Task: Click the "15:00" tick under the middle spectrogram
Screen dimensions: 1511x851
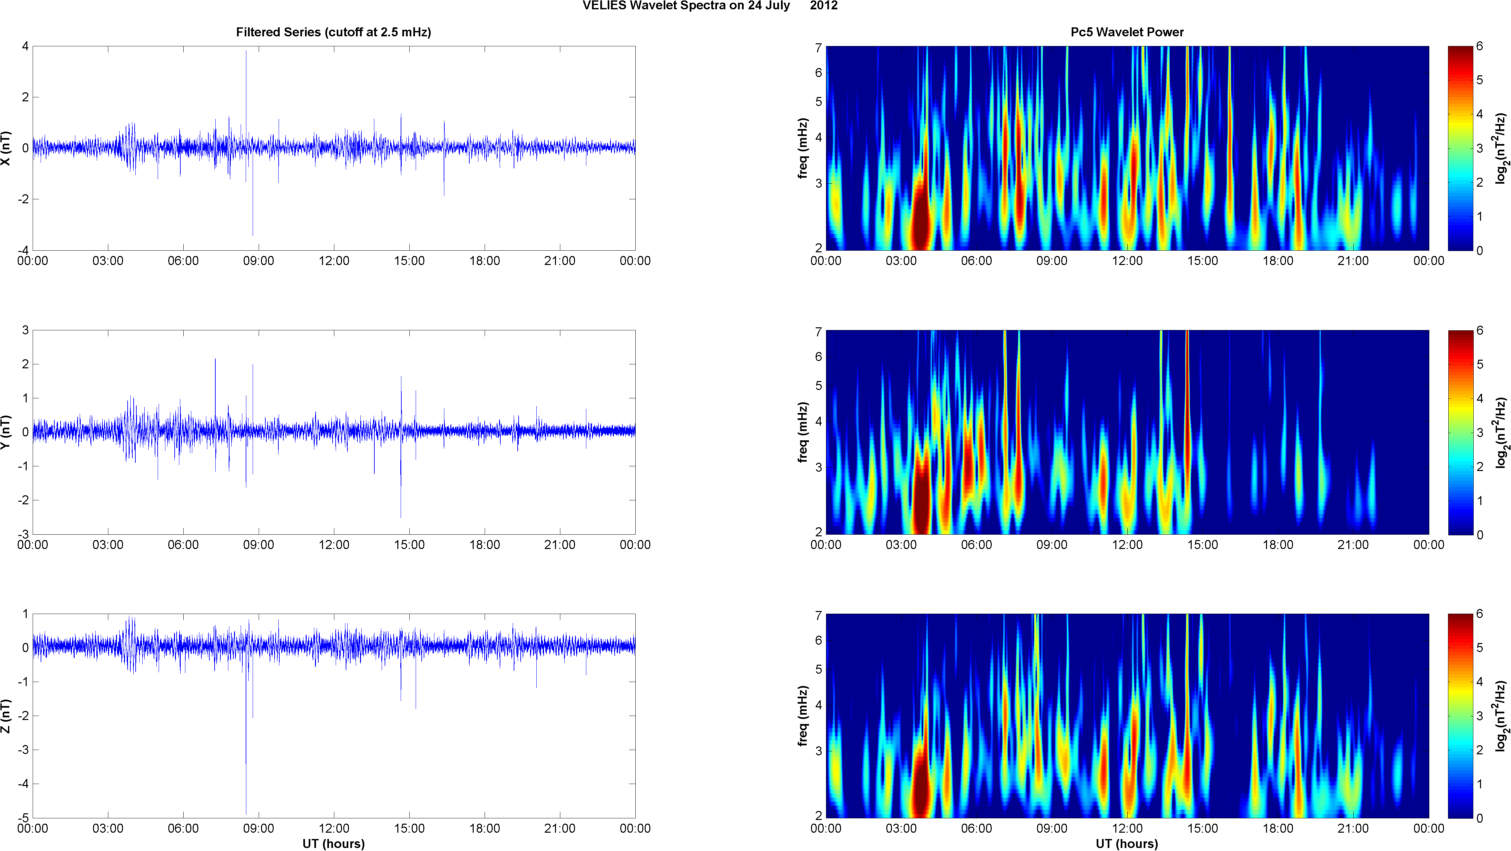Action: coord(1203,545)
